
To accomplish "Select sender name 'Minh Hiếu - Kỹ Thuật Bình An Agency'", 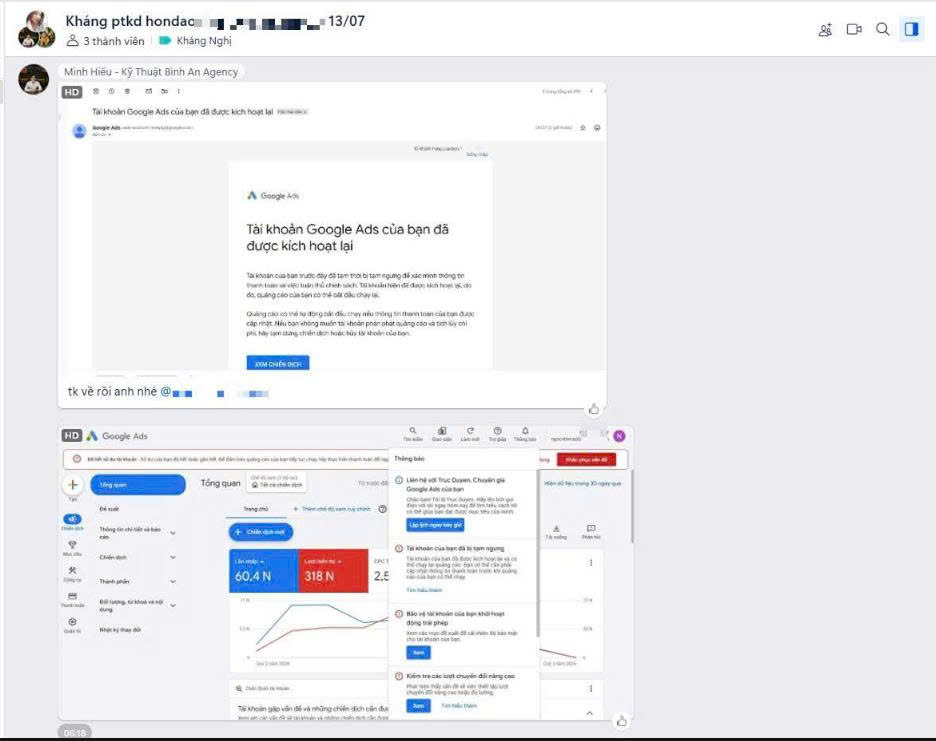I will (151, 72).
